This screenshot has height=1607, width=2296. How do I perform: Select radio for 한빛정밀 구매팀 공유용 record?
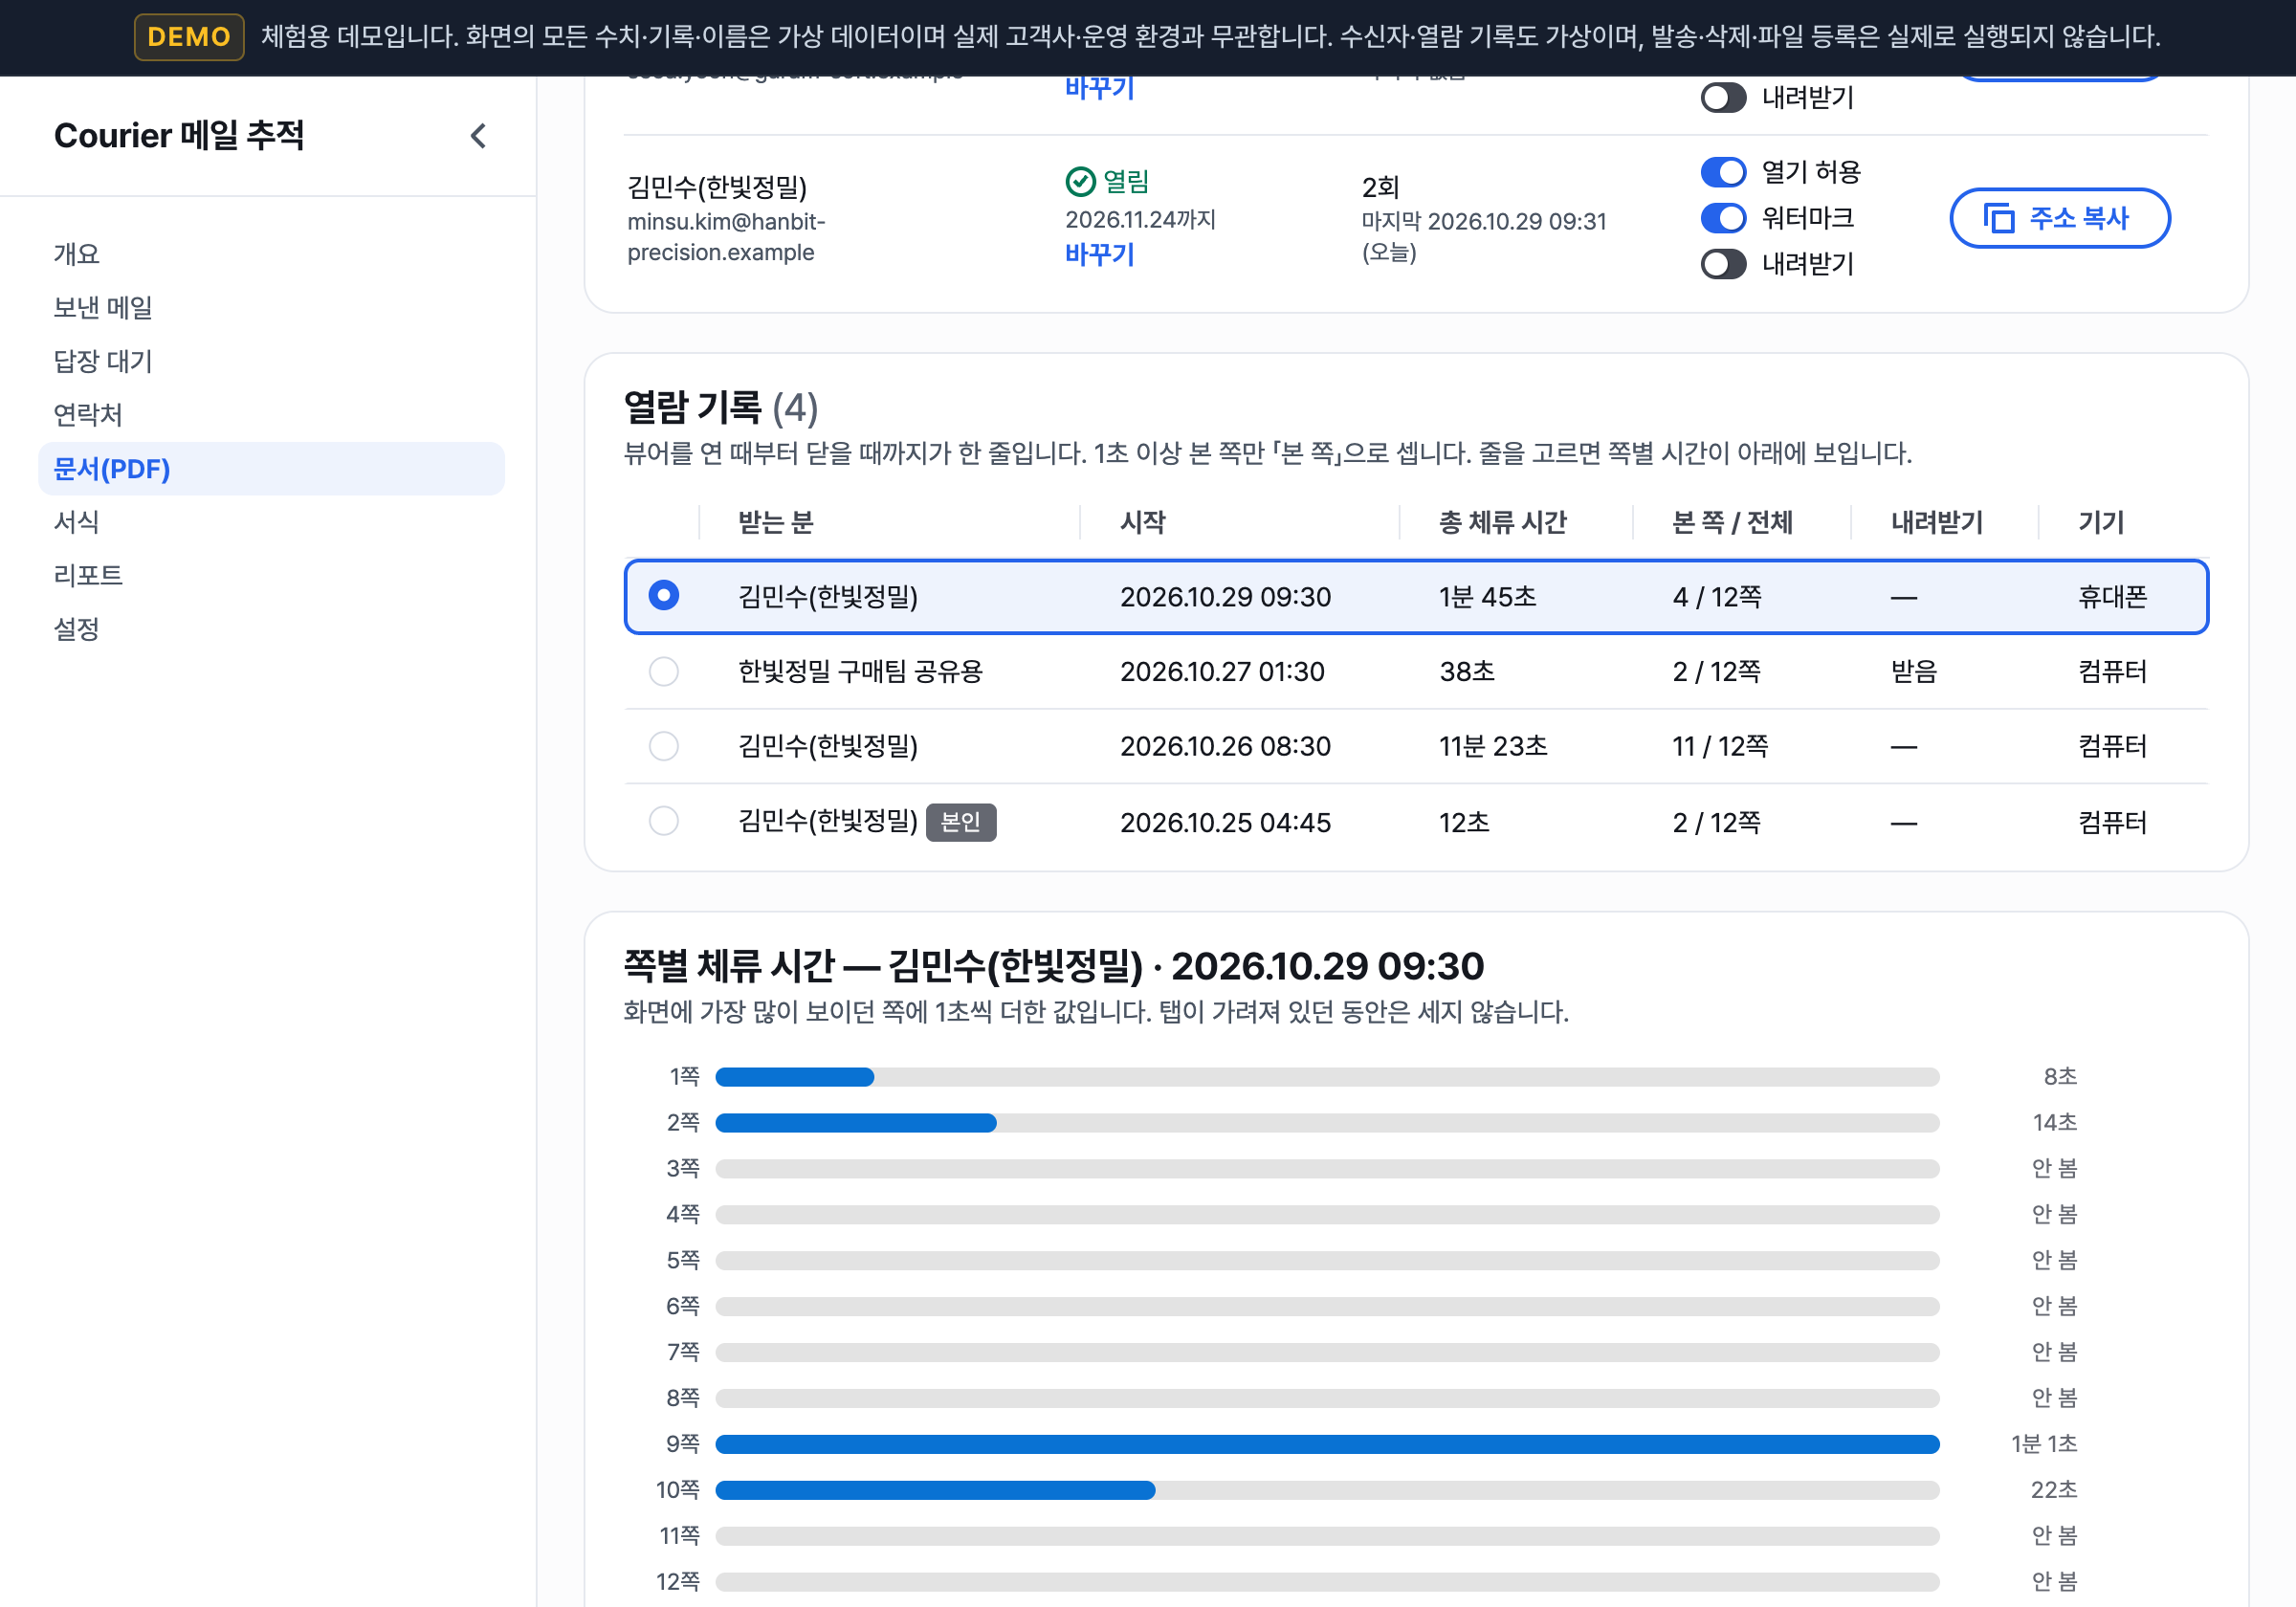click(x=663, y=671)
